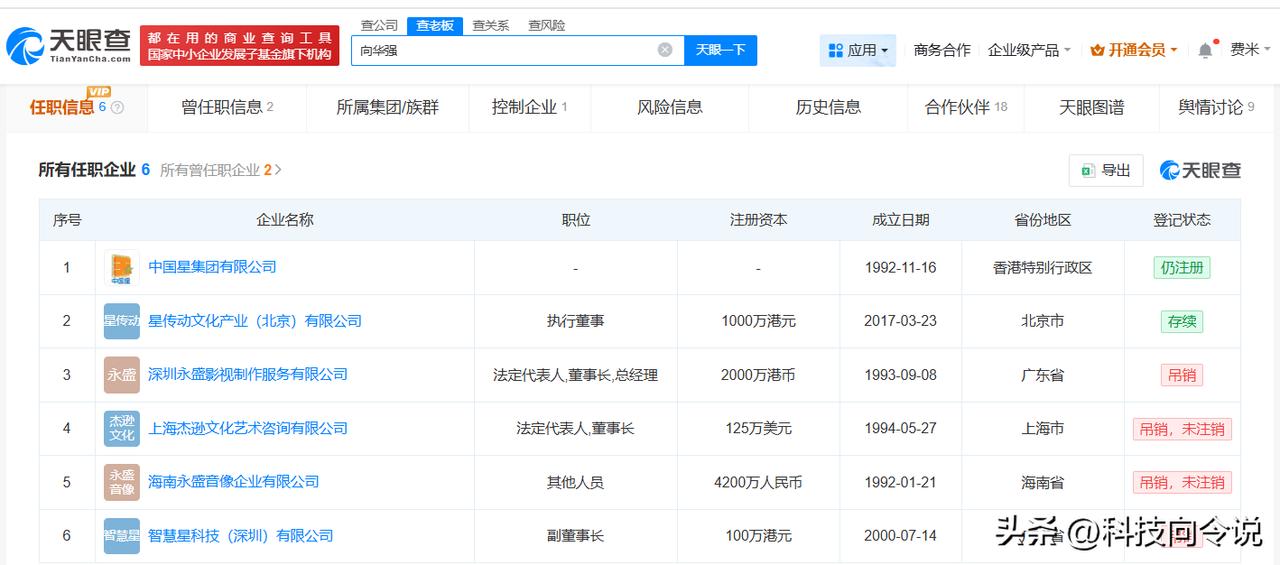Clear the search box with X icon
1280x565 pixels.
coord(665,50)
